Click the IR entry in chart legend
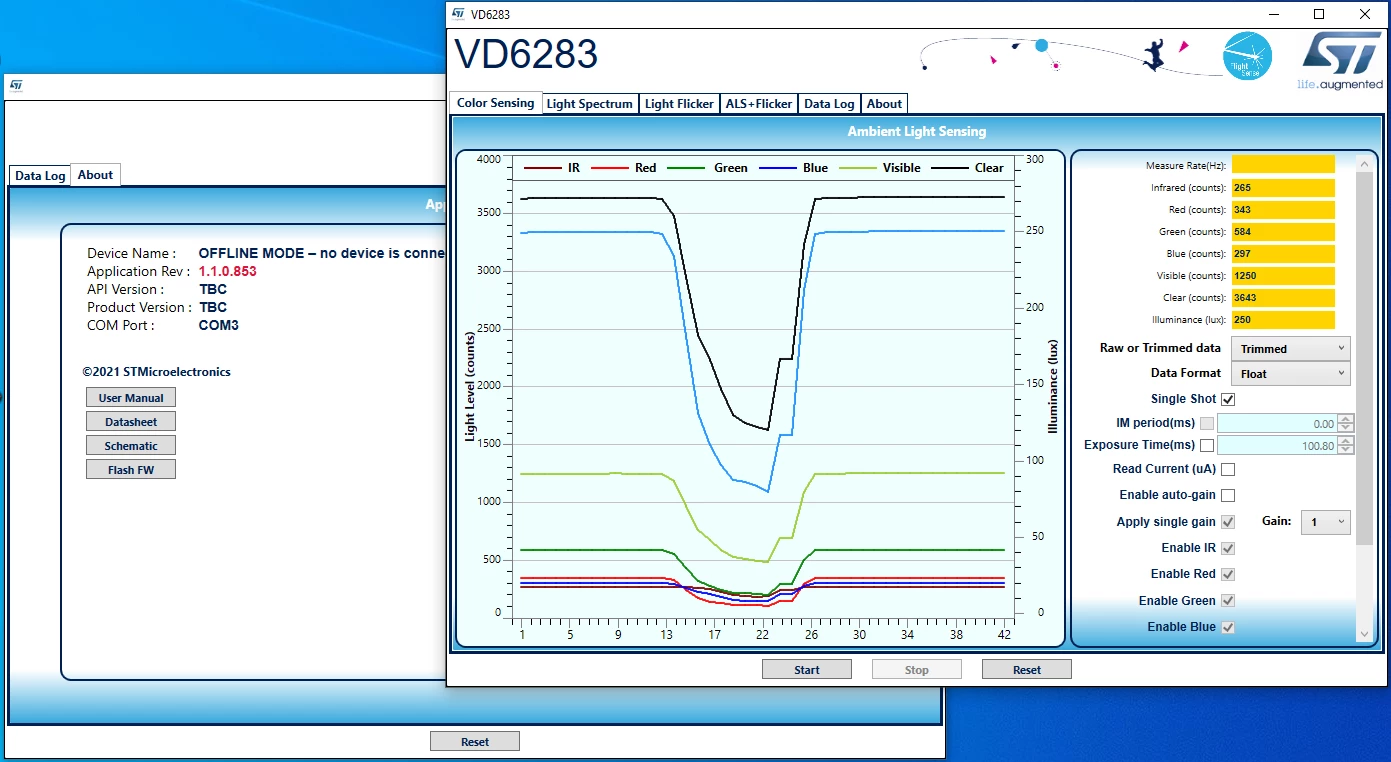Screen dimensions: 1391x762 click(x=552, y=168)
